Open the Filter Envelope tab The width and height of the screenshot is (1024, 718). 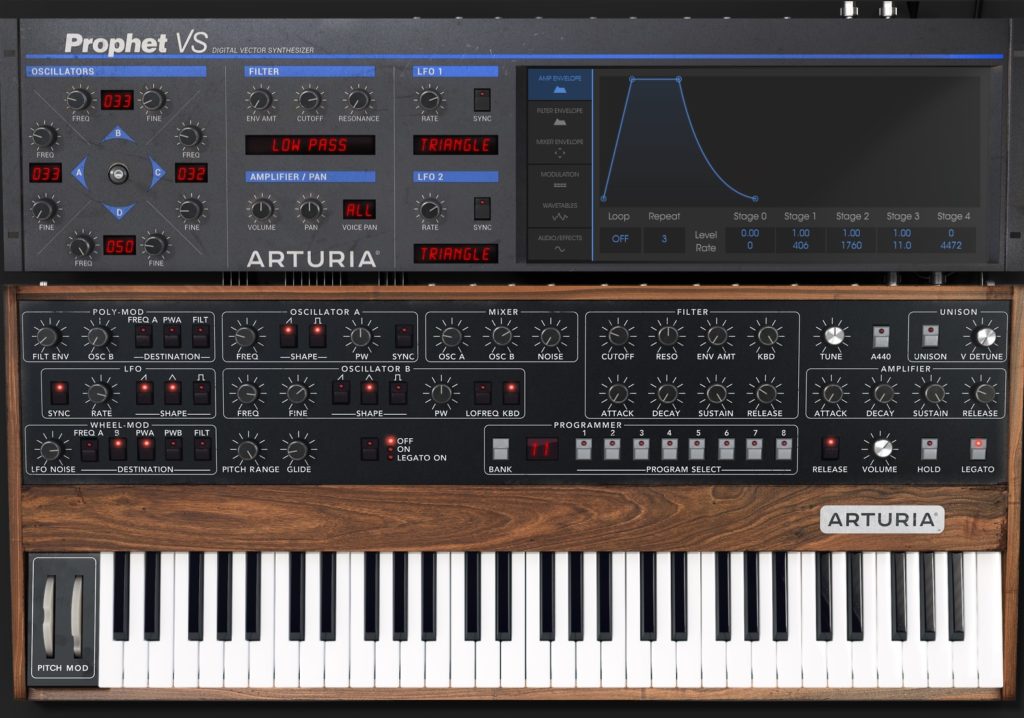pyautogui.click(x=560, y=116)
